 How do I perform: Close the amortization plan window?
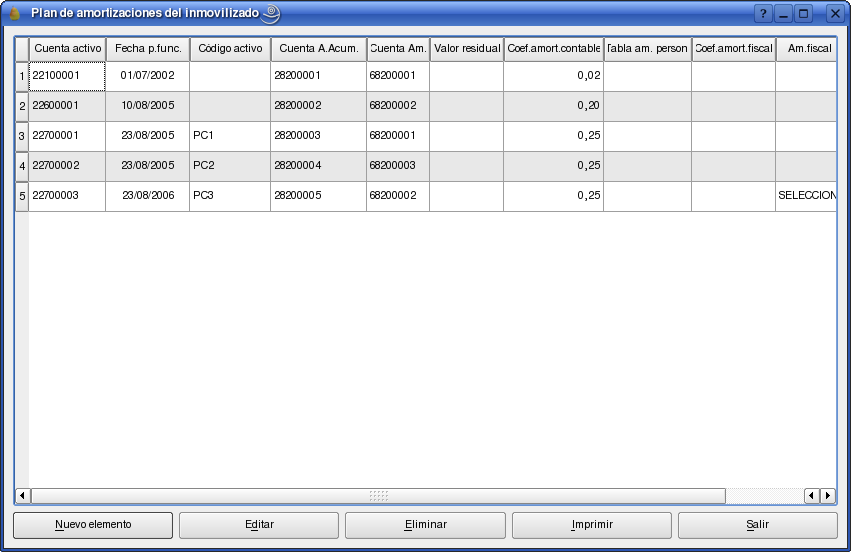point(835,13)
